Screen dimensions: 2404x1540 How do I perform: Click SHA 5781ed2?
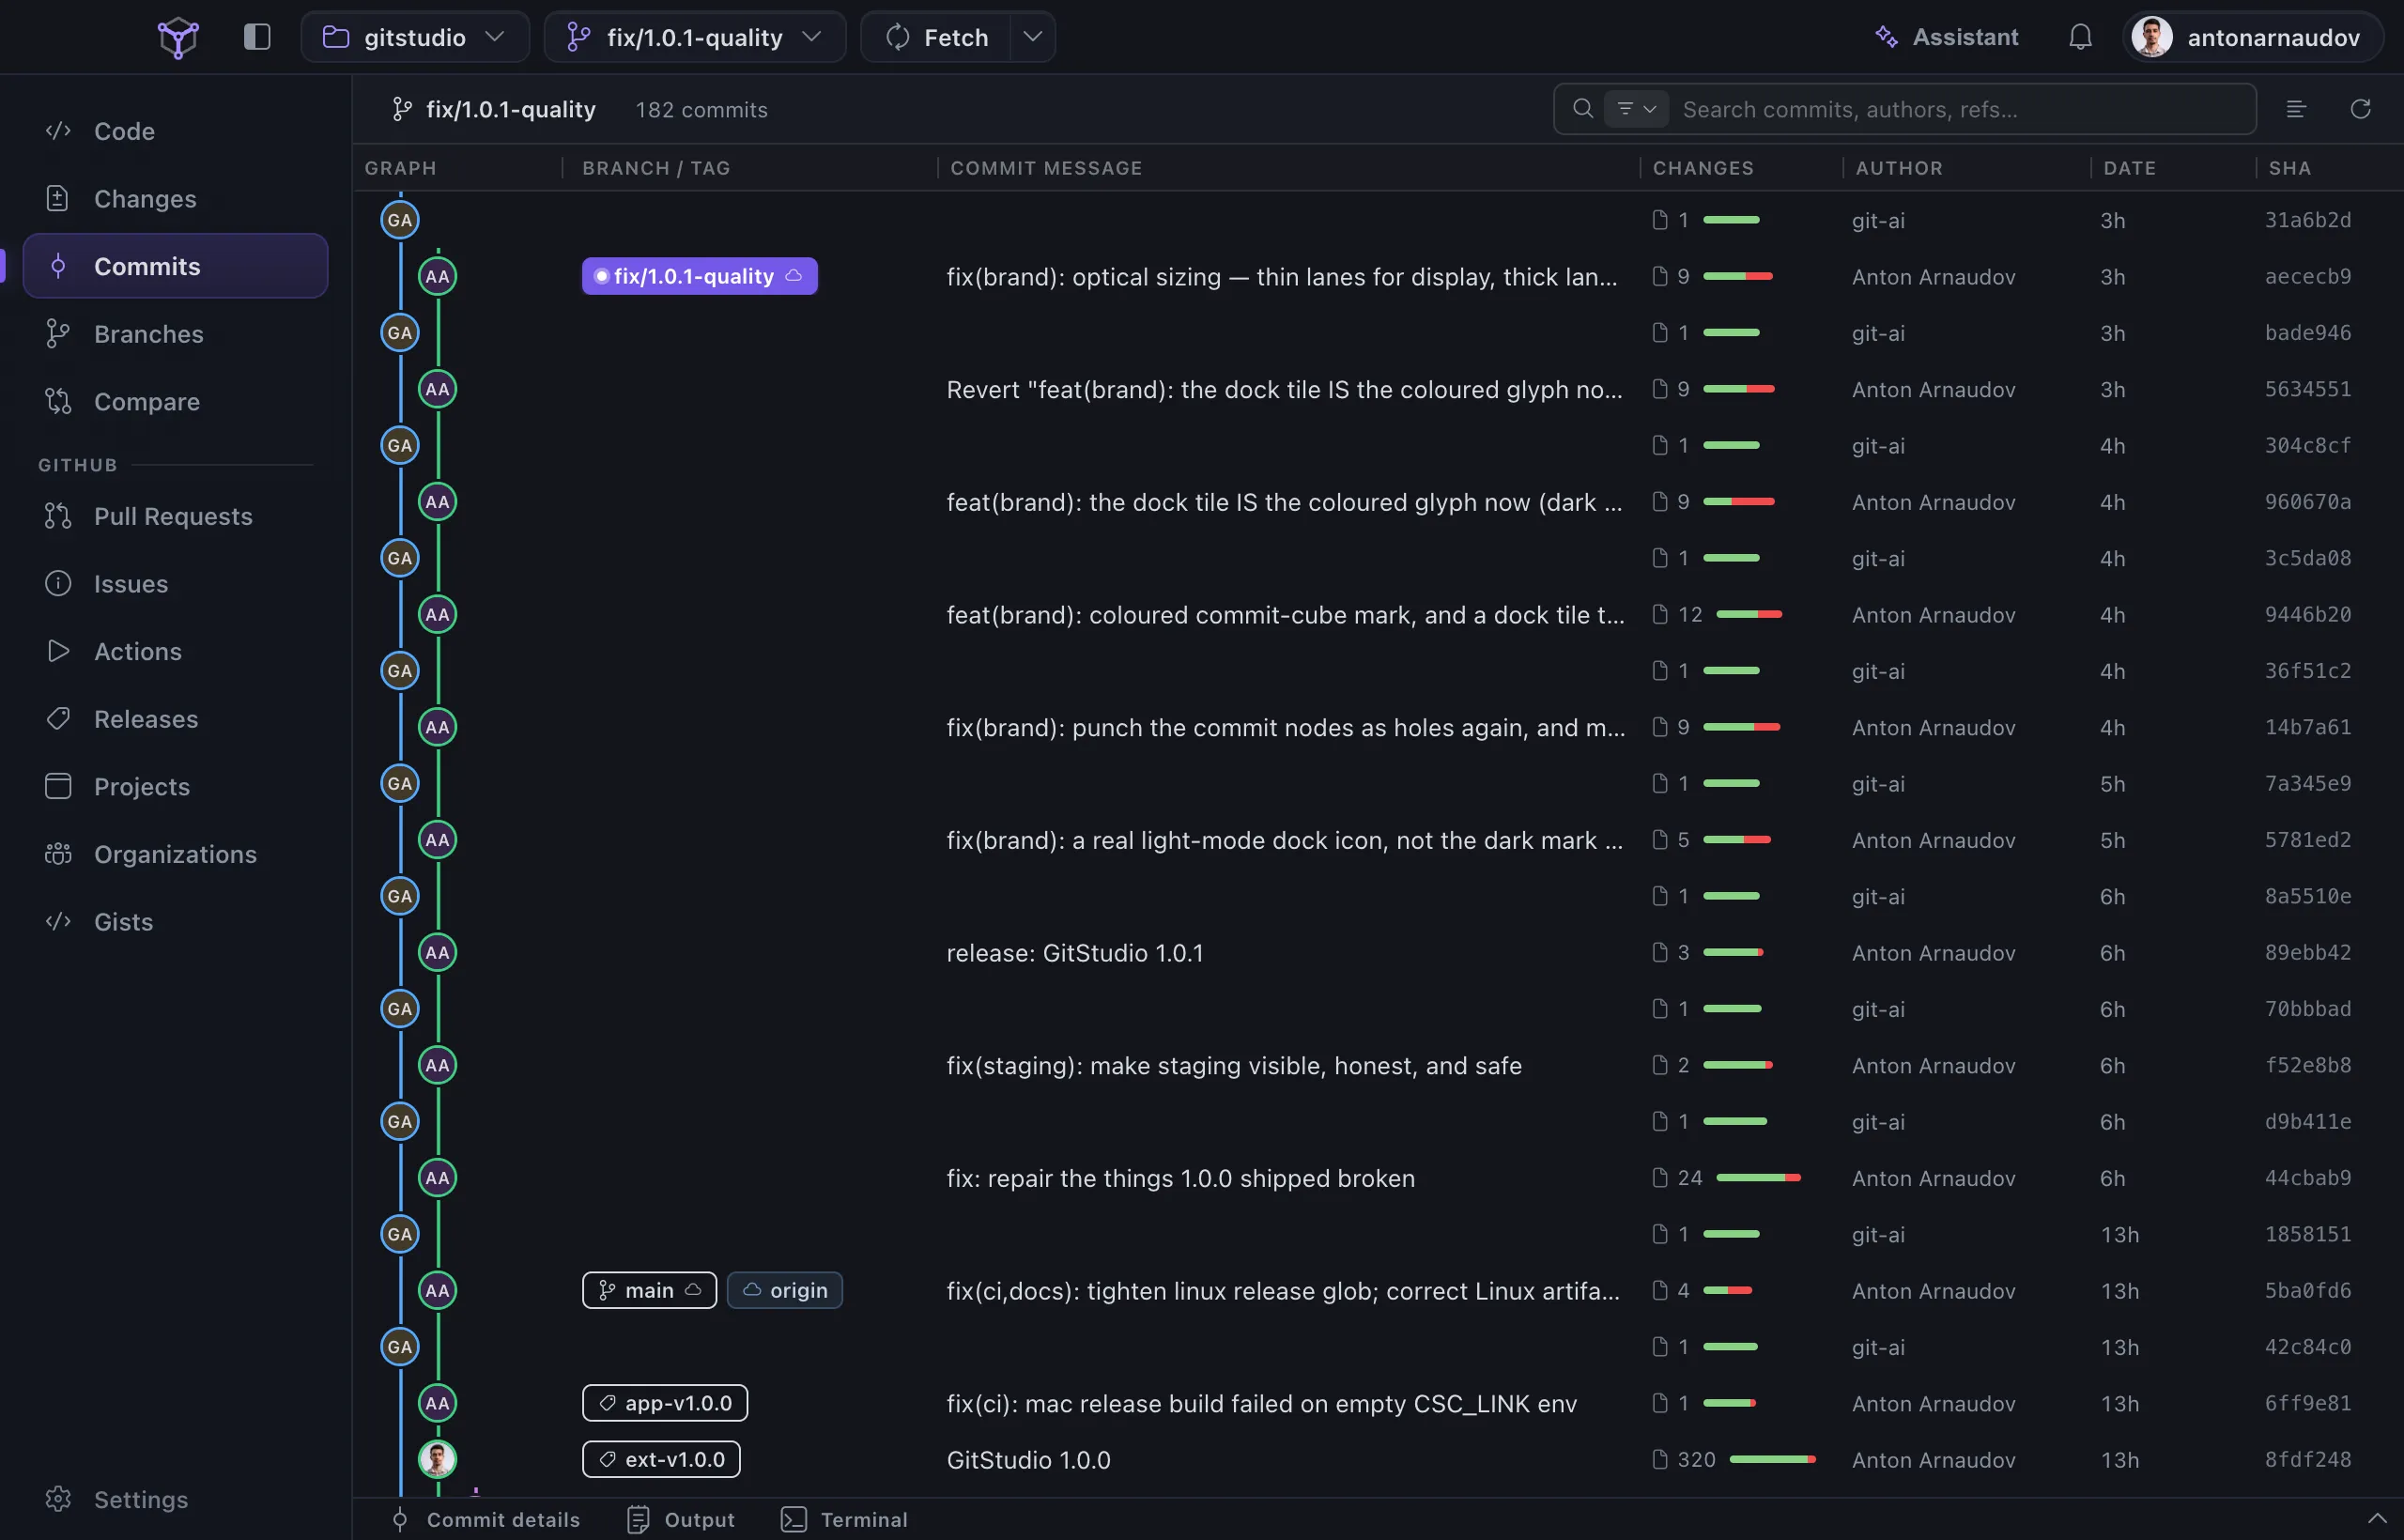pyautogui.click(x=2308, y=839)
